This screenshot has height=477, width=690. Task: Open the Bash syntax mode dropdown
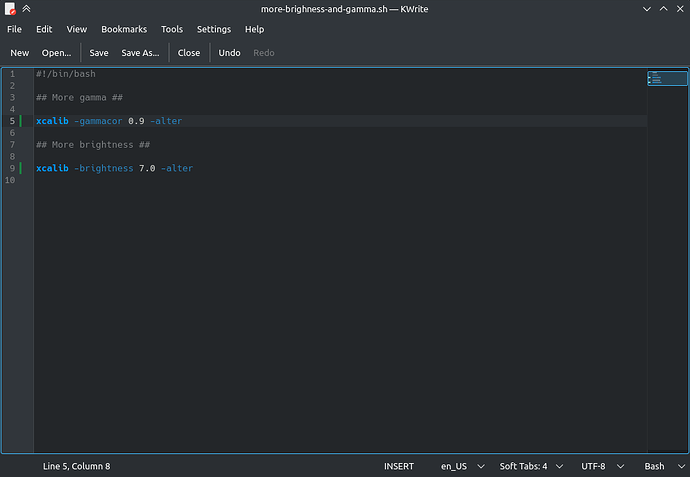pos(664,466)
